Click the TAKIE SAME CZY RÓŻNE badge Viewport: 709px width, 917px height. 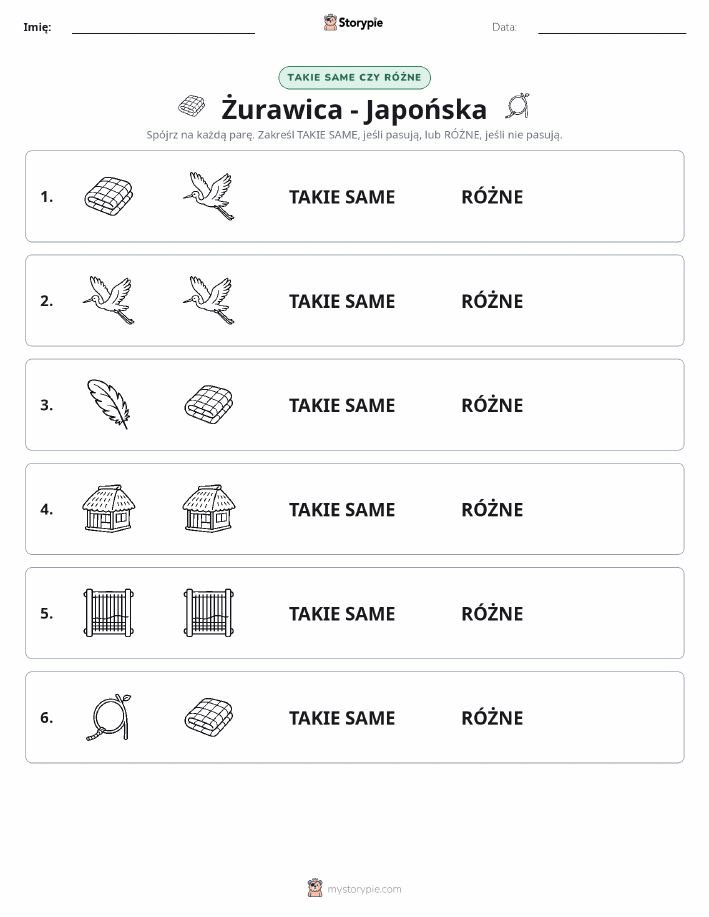point(354,78)
